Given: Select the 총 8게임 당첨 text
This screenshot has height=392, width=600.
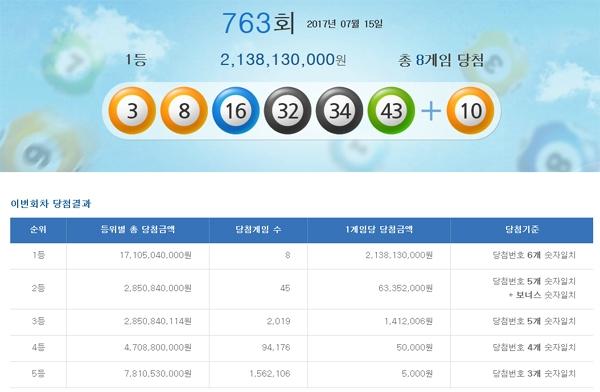Looking at the screenshot, I should (x=441, y=60).
